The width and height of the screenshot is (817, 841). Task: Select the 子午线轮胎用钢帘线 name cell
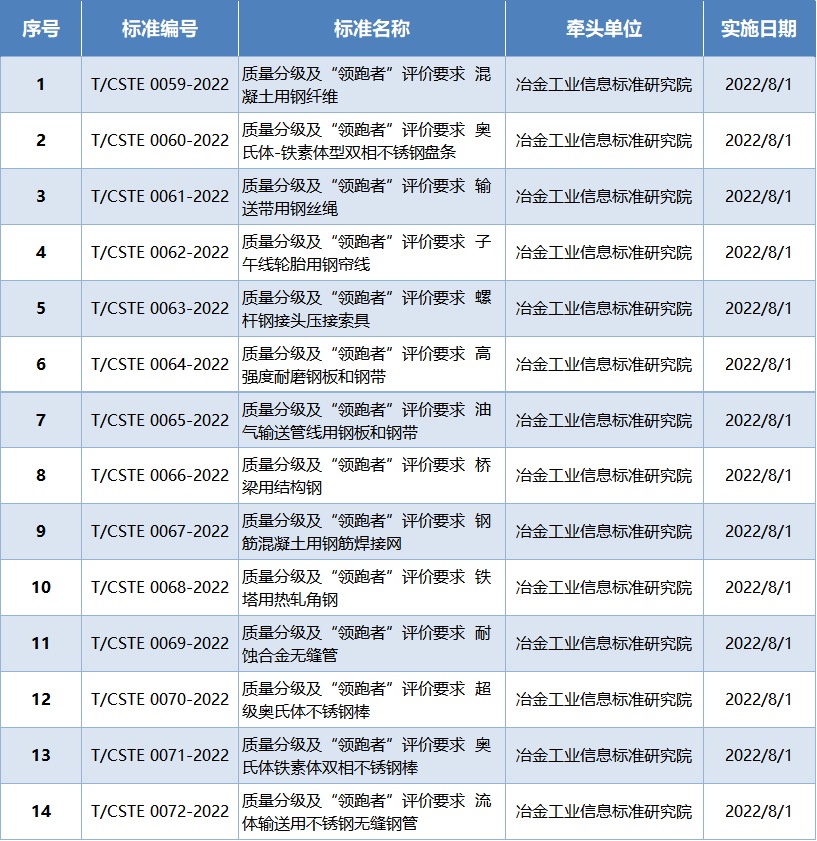(372, 253)
